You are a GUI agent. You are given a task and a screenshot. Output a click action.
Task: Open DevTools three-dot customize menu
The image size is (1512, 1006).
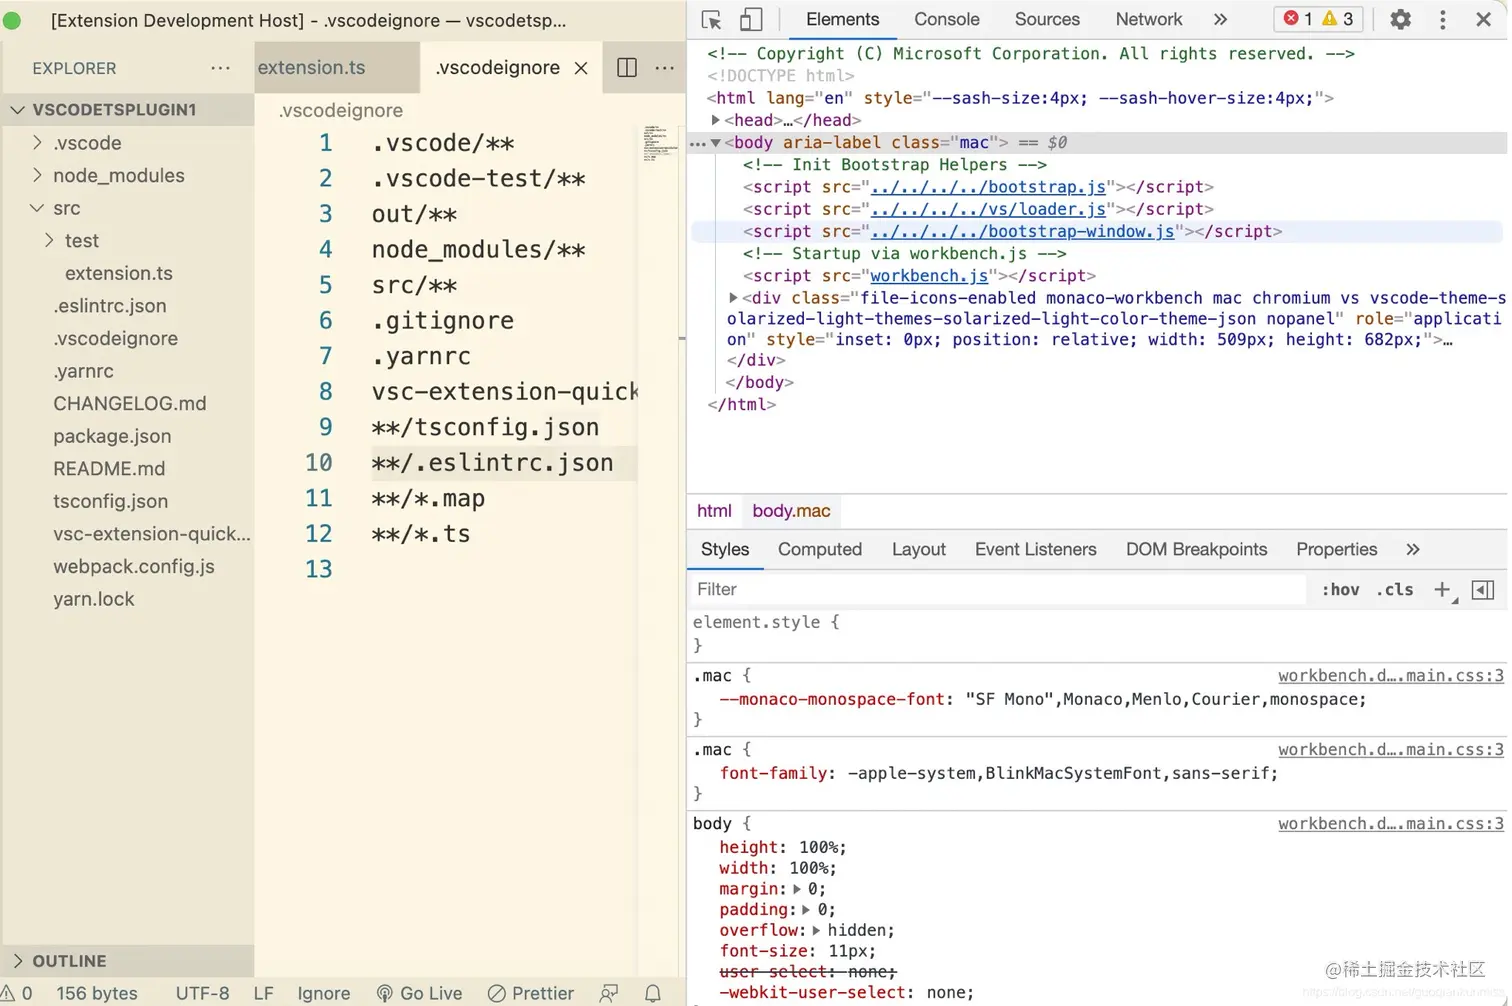(x=1442, y=19)
